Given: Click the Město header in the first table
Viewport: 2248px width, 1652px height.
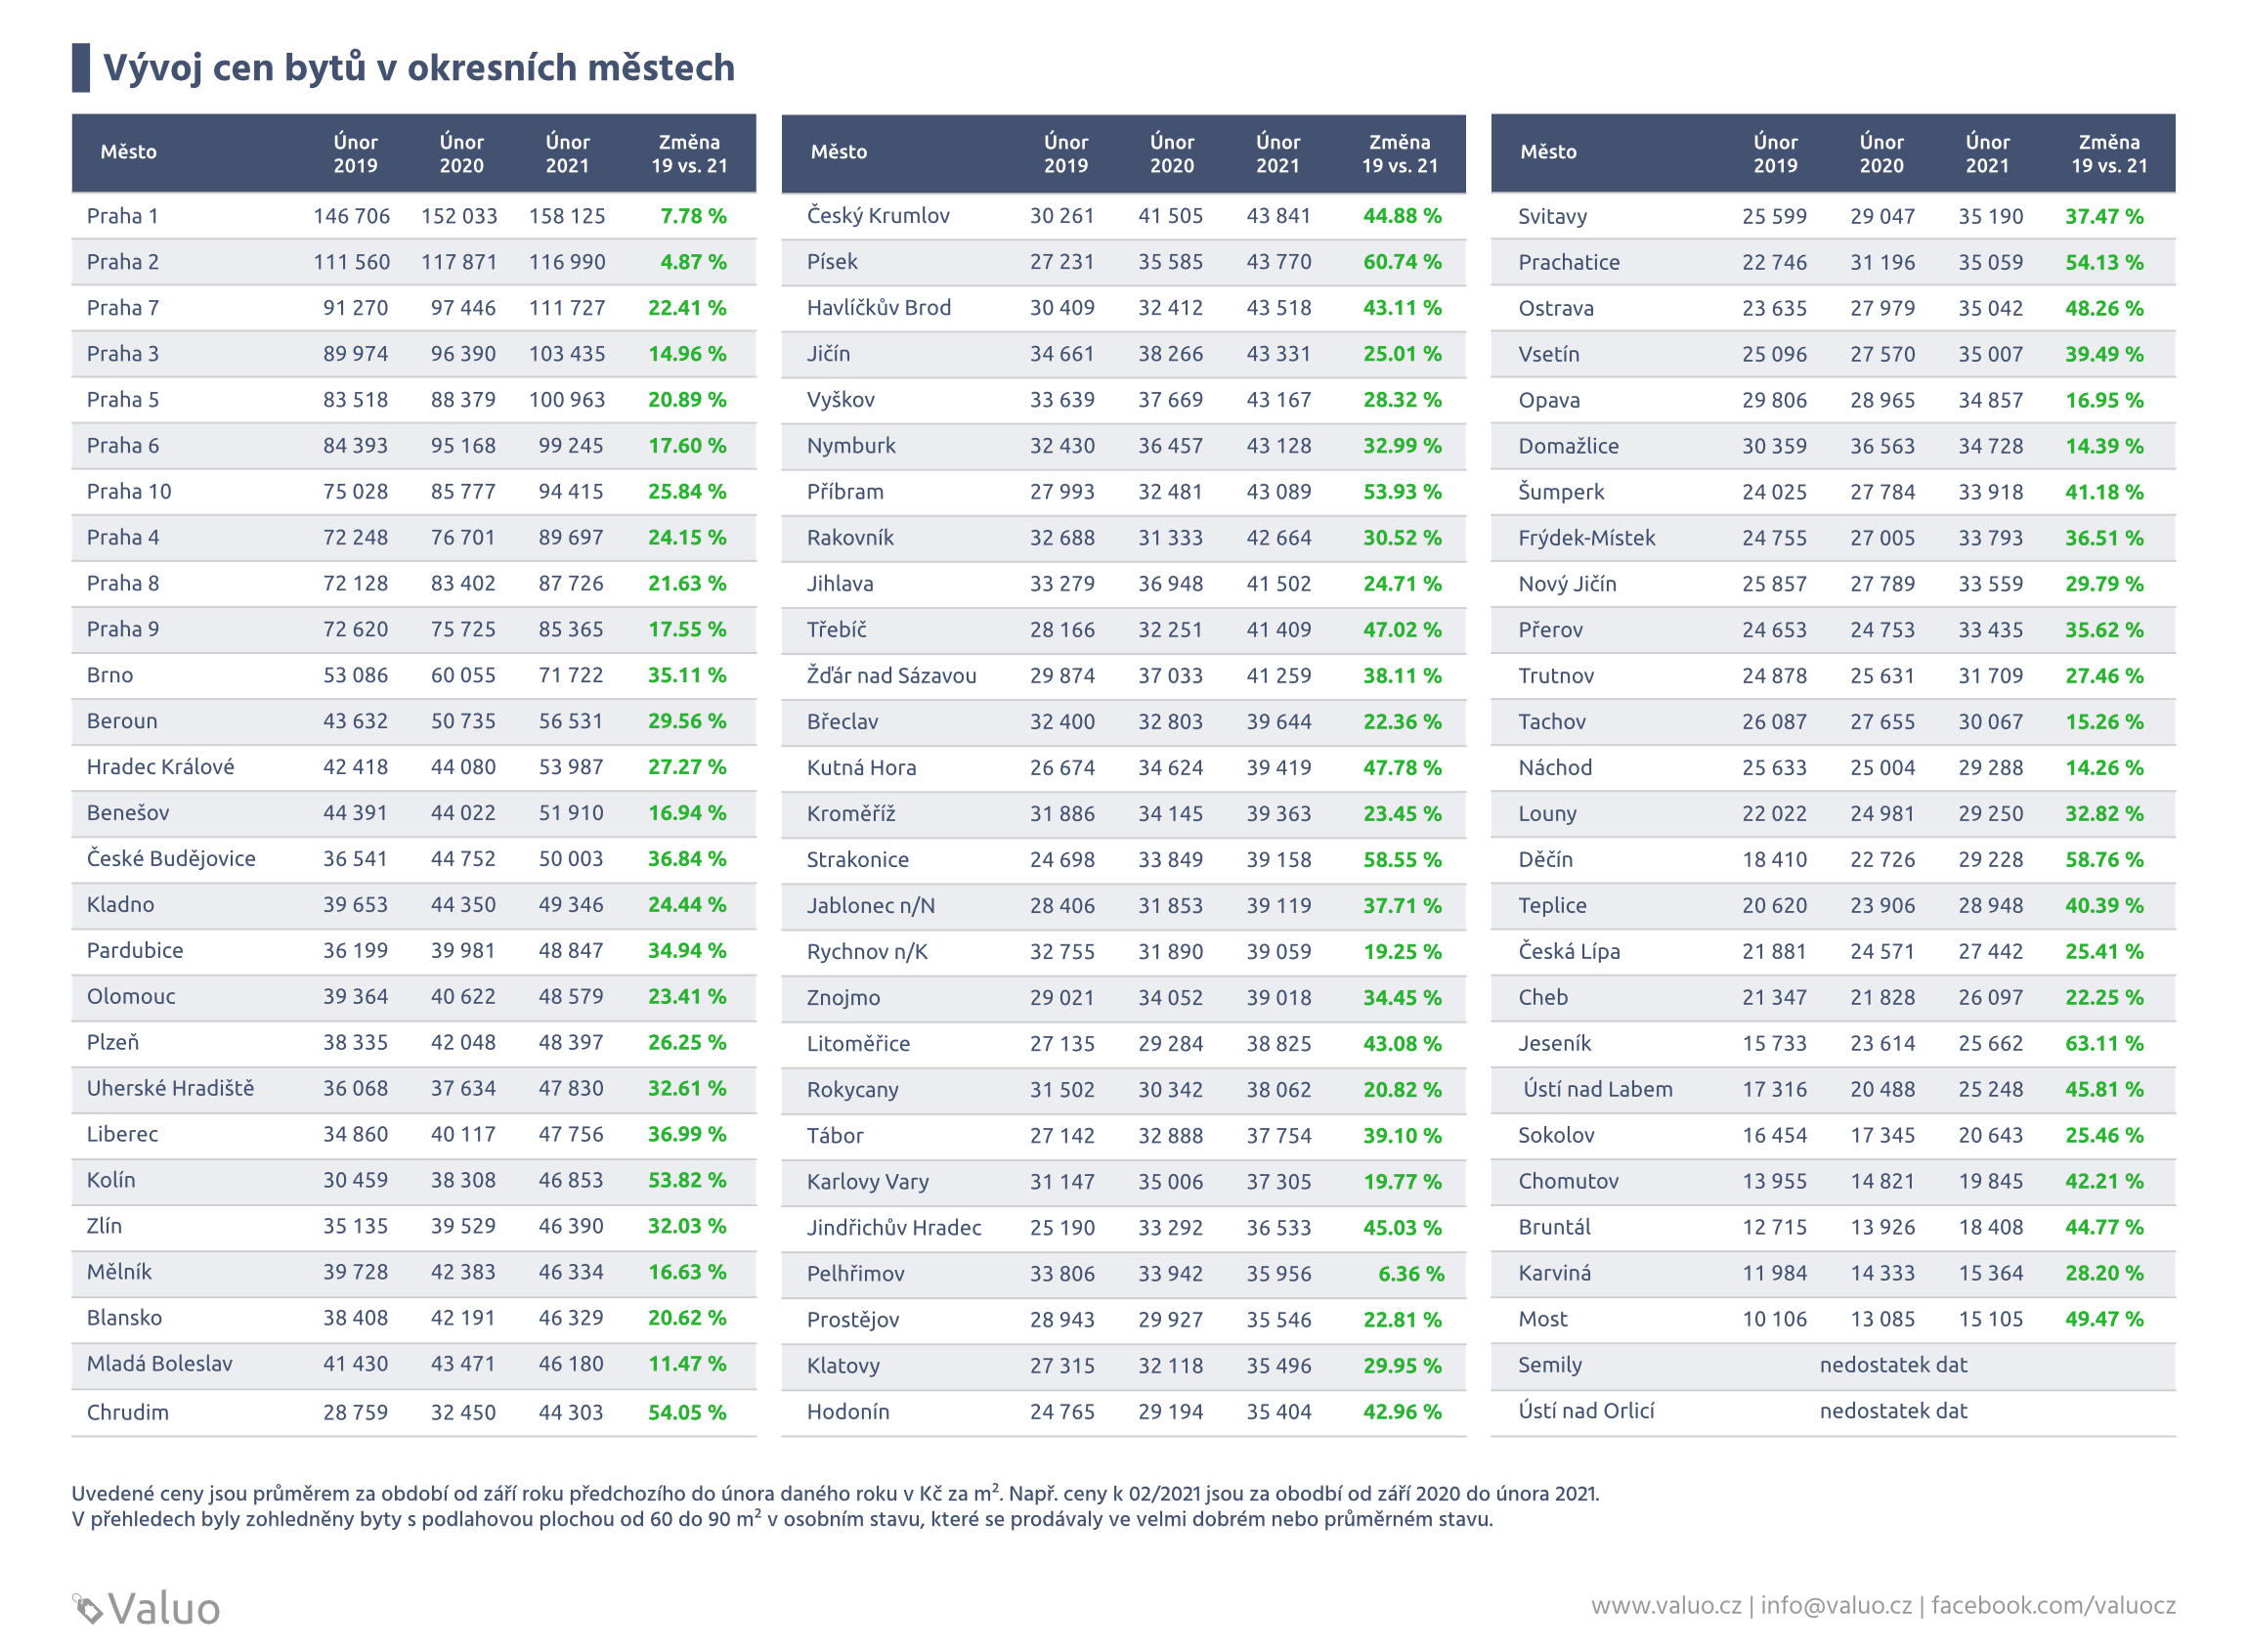Looking at the screenshot, I should (x=129, y=152).
